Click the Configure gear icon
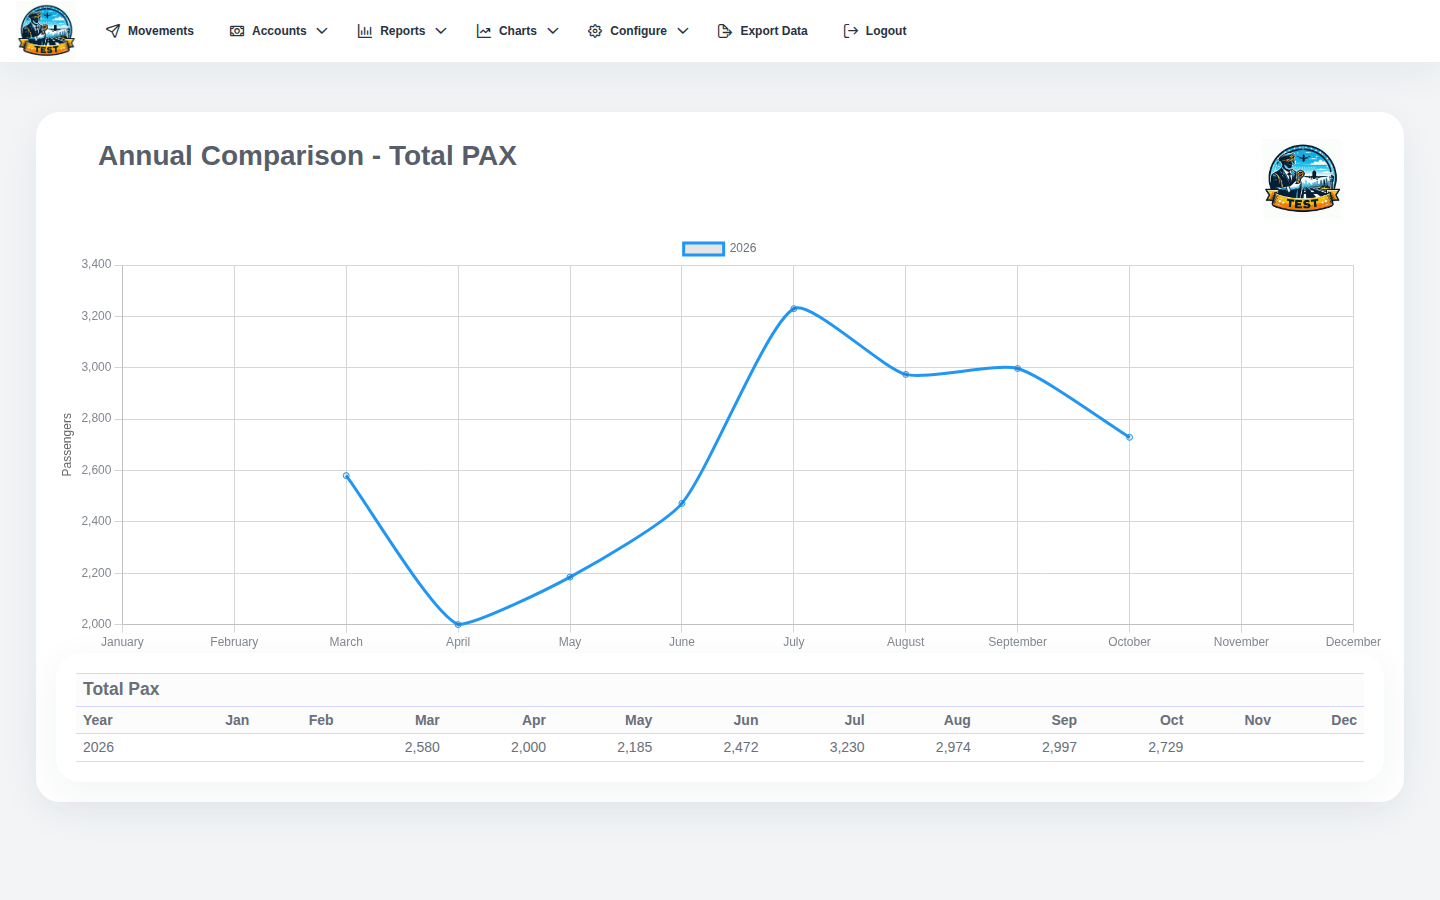The height and width of the screenshot is (900, 1440). pos(595,31)
